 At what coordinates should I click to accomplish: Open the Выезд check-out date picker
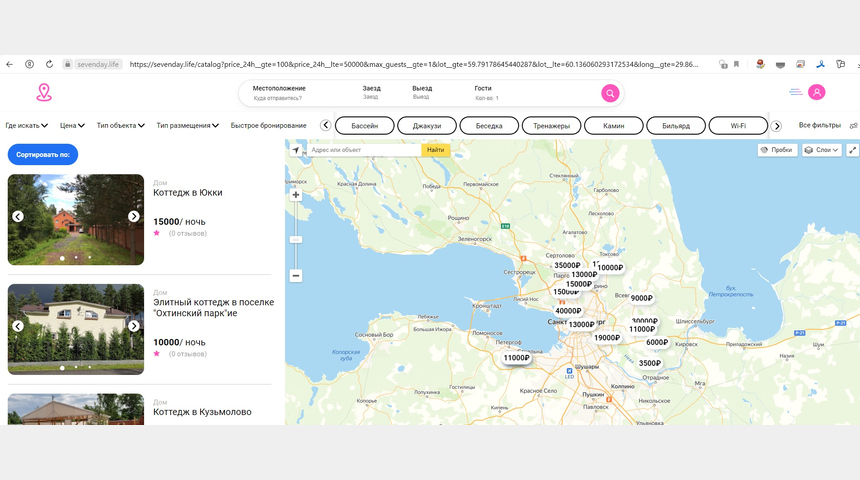pyautogui.click(x=422, y=92)
